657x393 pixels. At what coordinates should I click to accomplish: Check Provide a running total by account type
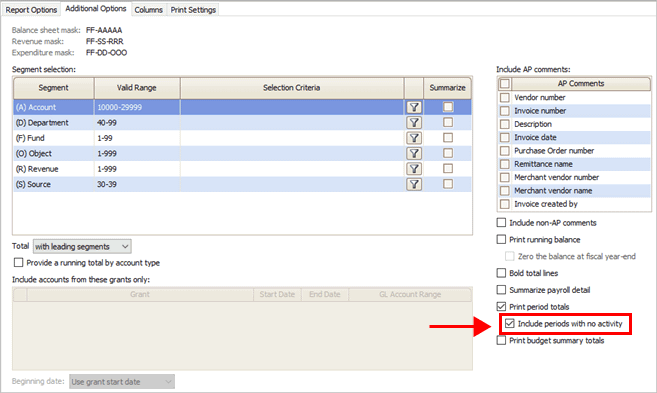coord(18,263)
